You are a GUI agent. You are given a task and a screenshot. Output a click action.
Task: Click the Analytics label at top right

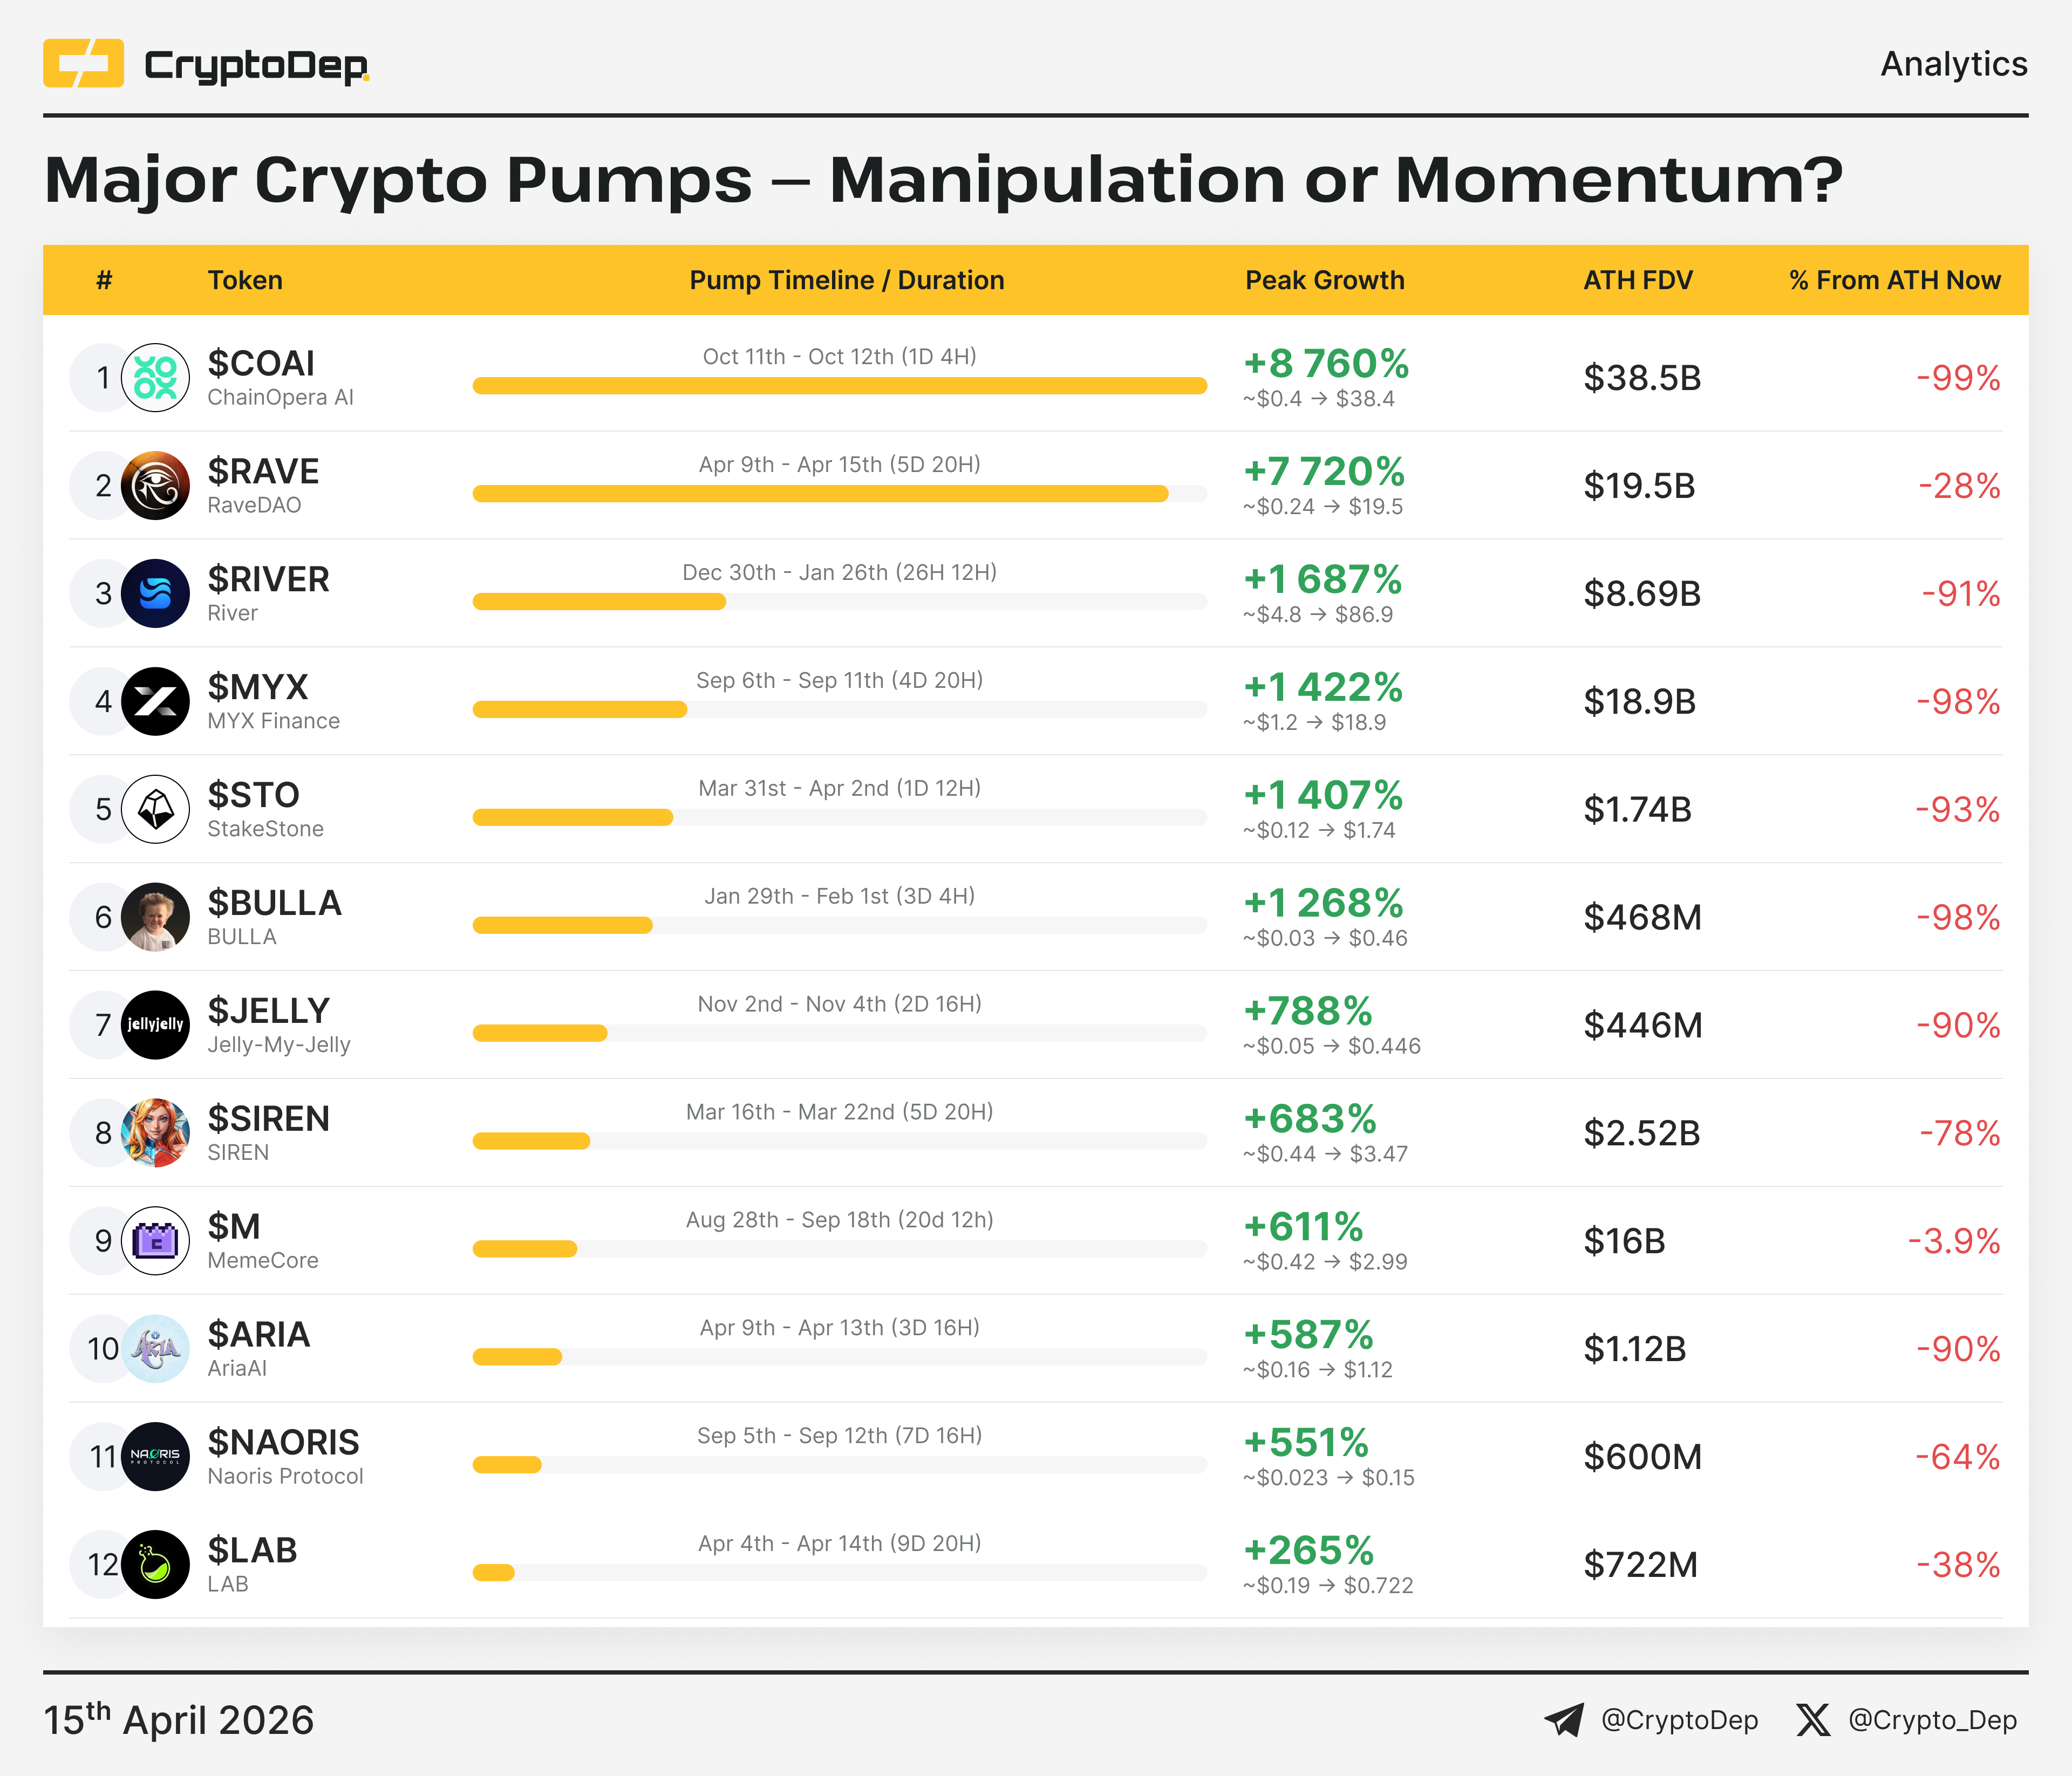click(x=1953, y=64)
